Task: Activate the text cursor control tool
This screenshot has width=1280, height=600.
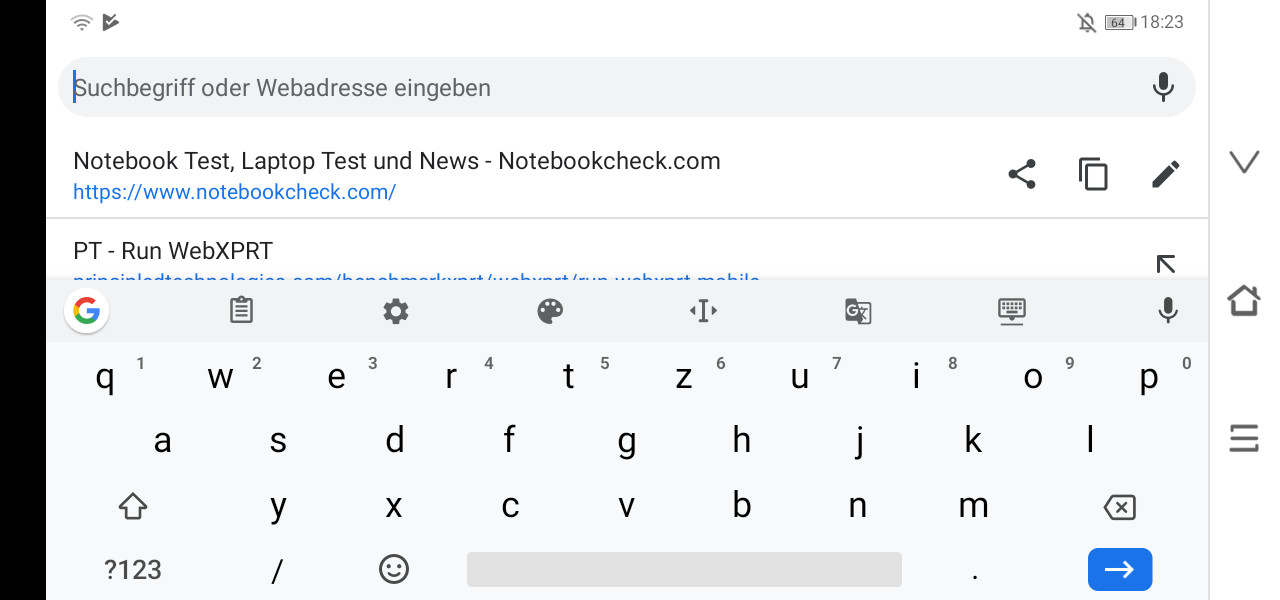Action: tap(704, 311)
